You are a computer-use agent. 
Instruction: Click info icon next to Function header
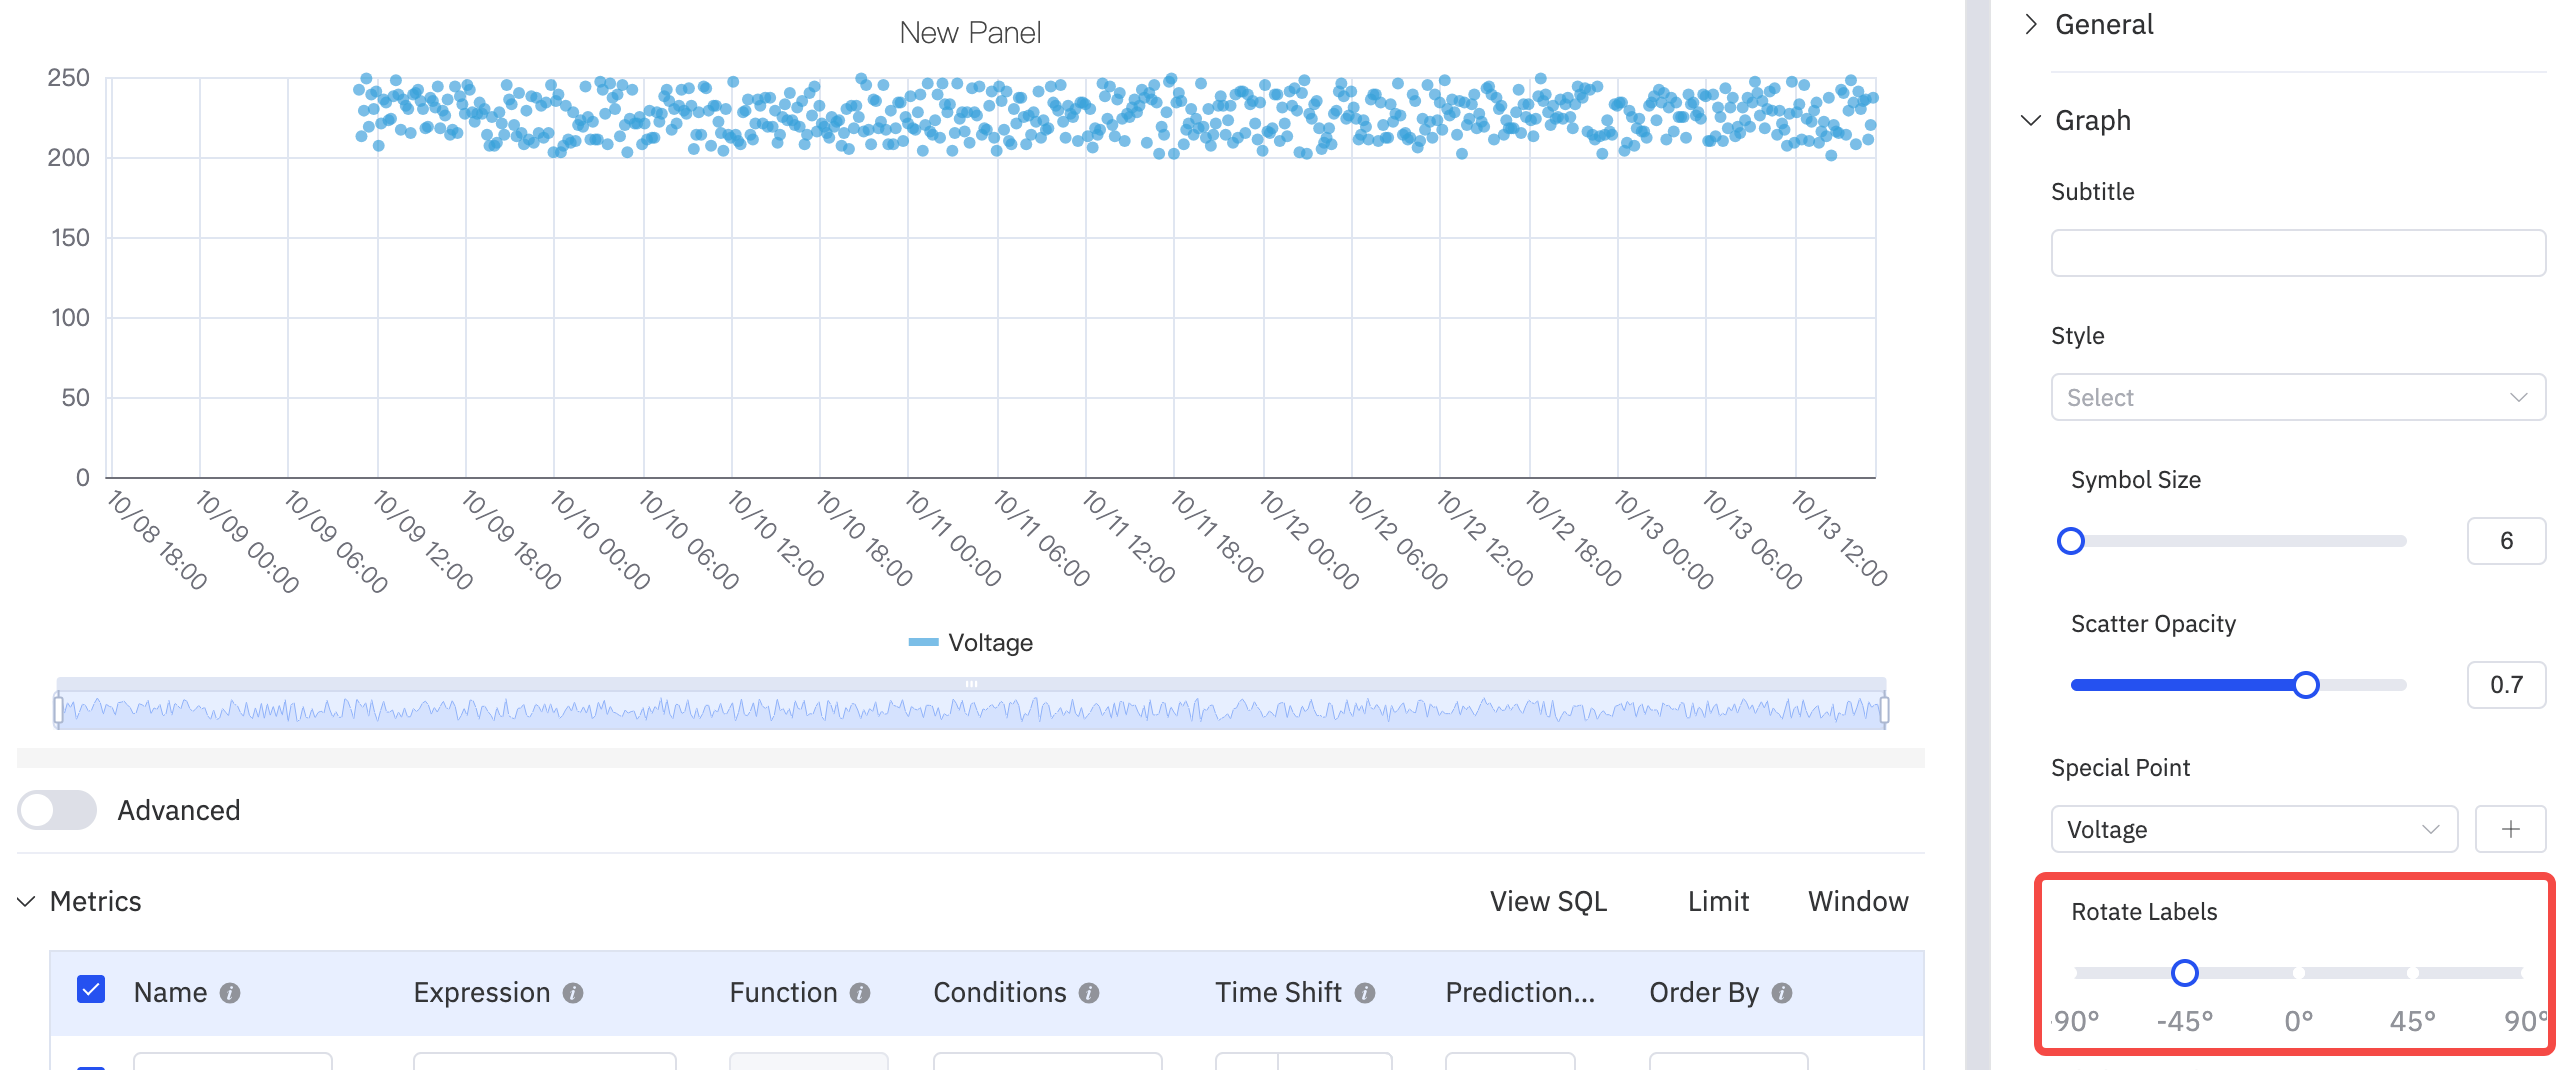[860, 993]
